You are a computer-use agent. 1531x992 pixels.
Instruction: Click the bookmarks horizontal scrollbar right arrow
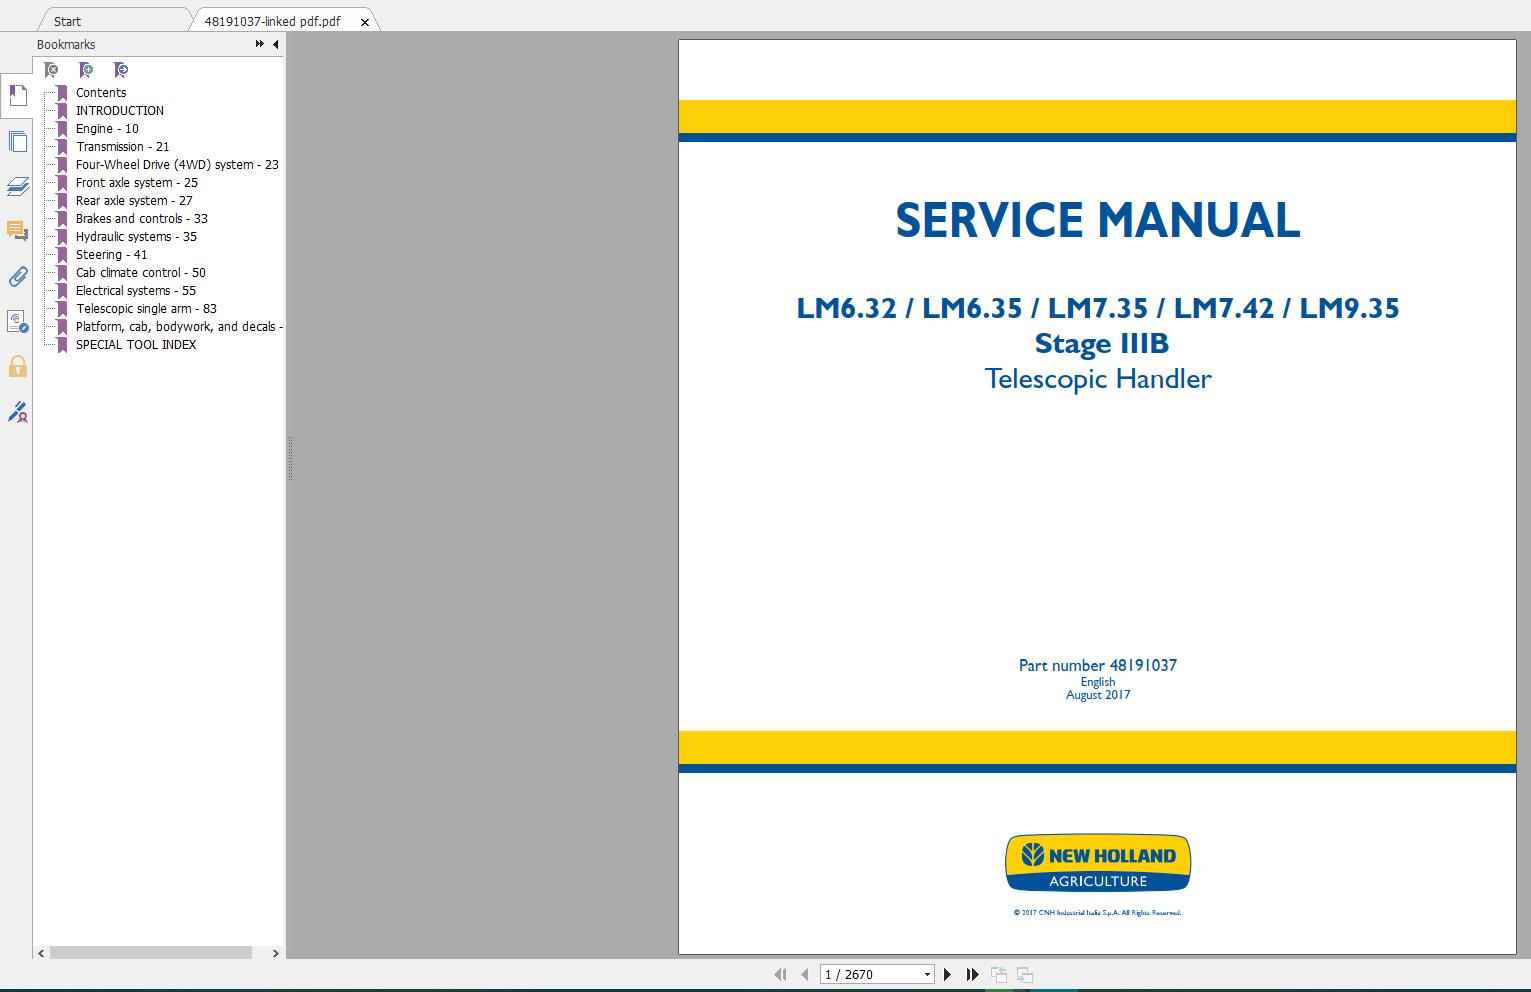tap(276, 954)
